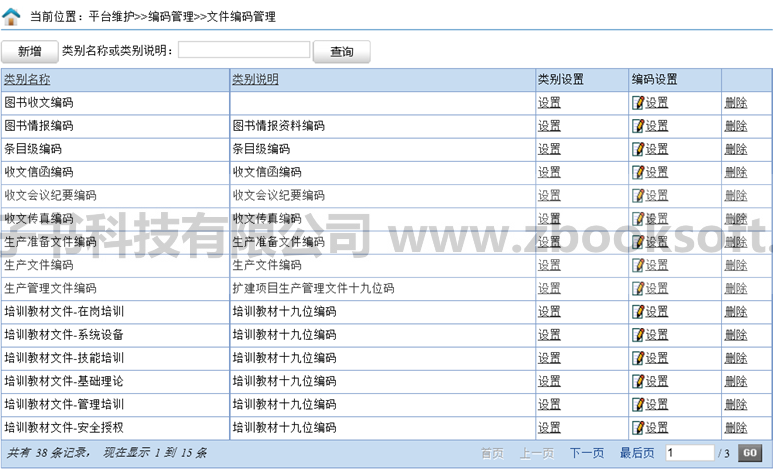Open 类别设置 link for 生产文件编码
This screenshot has height=469, width=773.
[x=549, y=265]
